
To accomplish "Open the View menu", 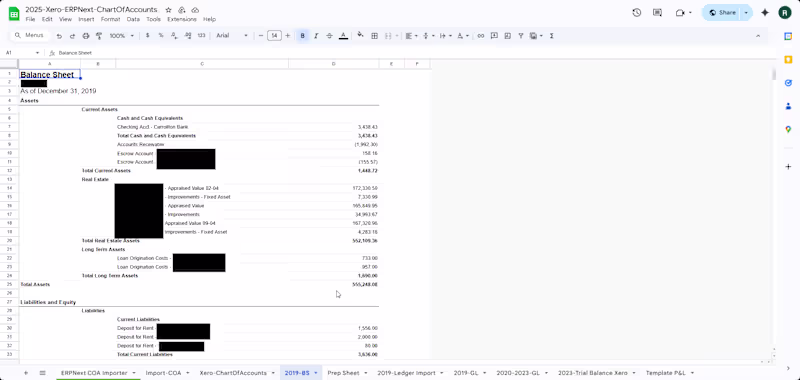I will (x=65, y=19).
